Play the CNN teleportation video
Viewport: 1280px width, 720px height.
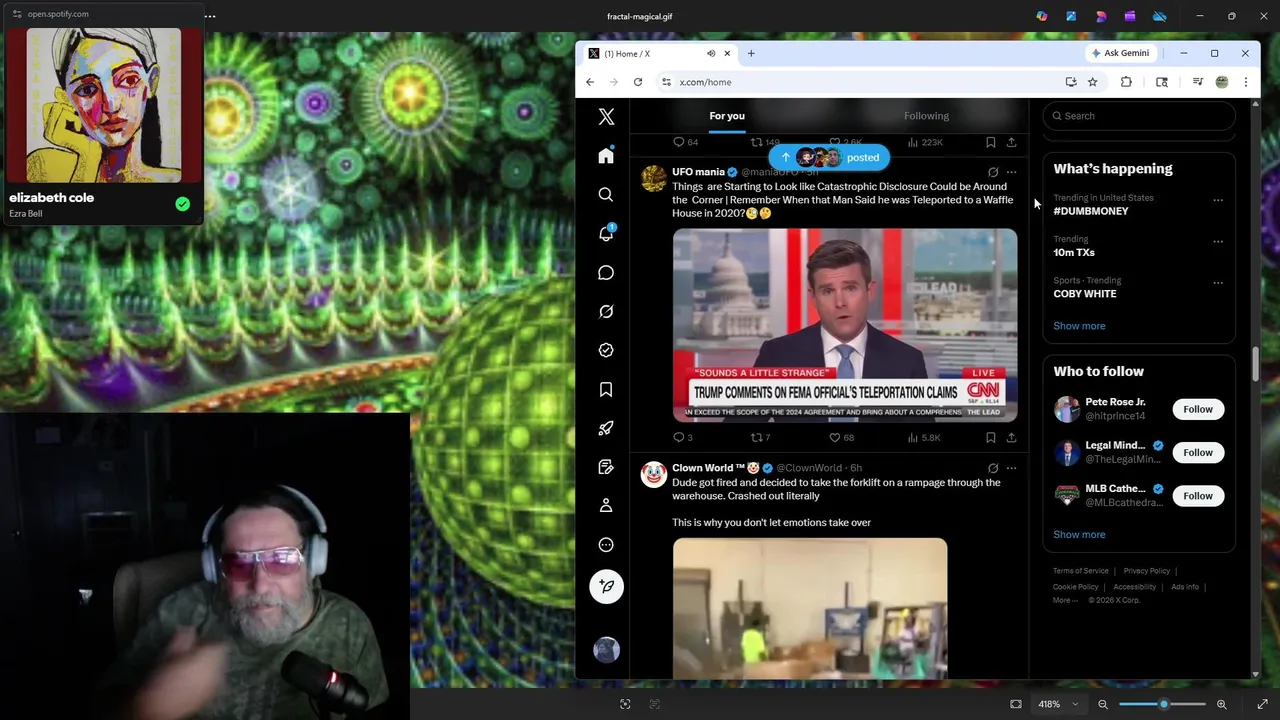pyautogui.click(x=845, y=325)
